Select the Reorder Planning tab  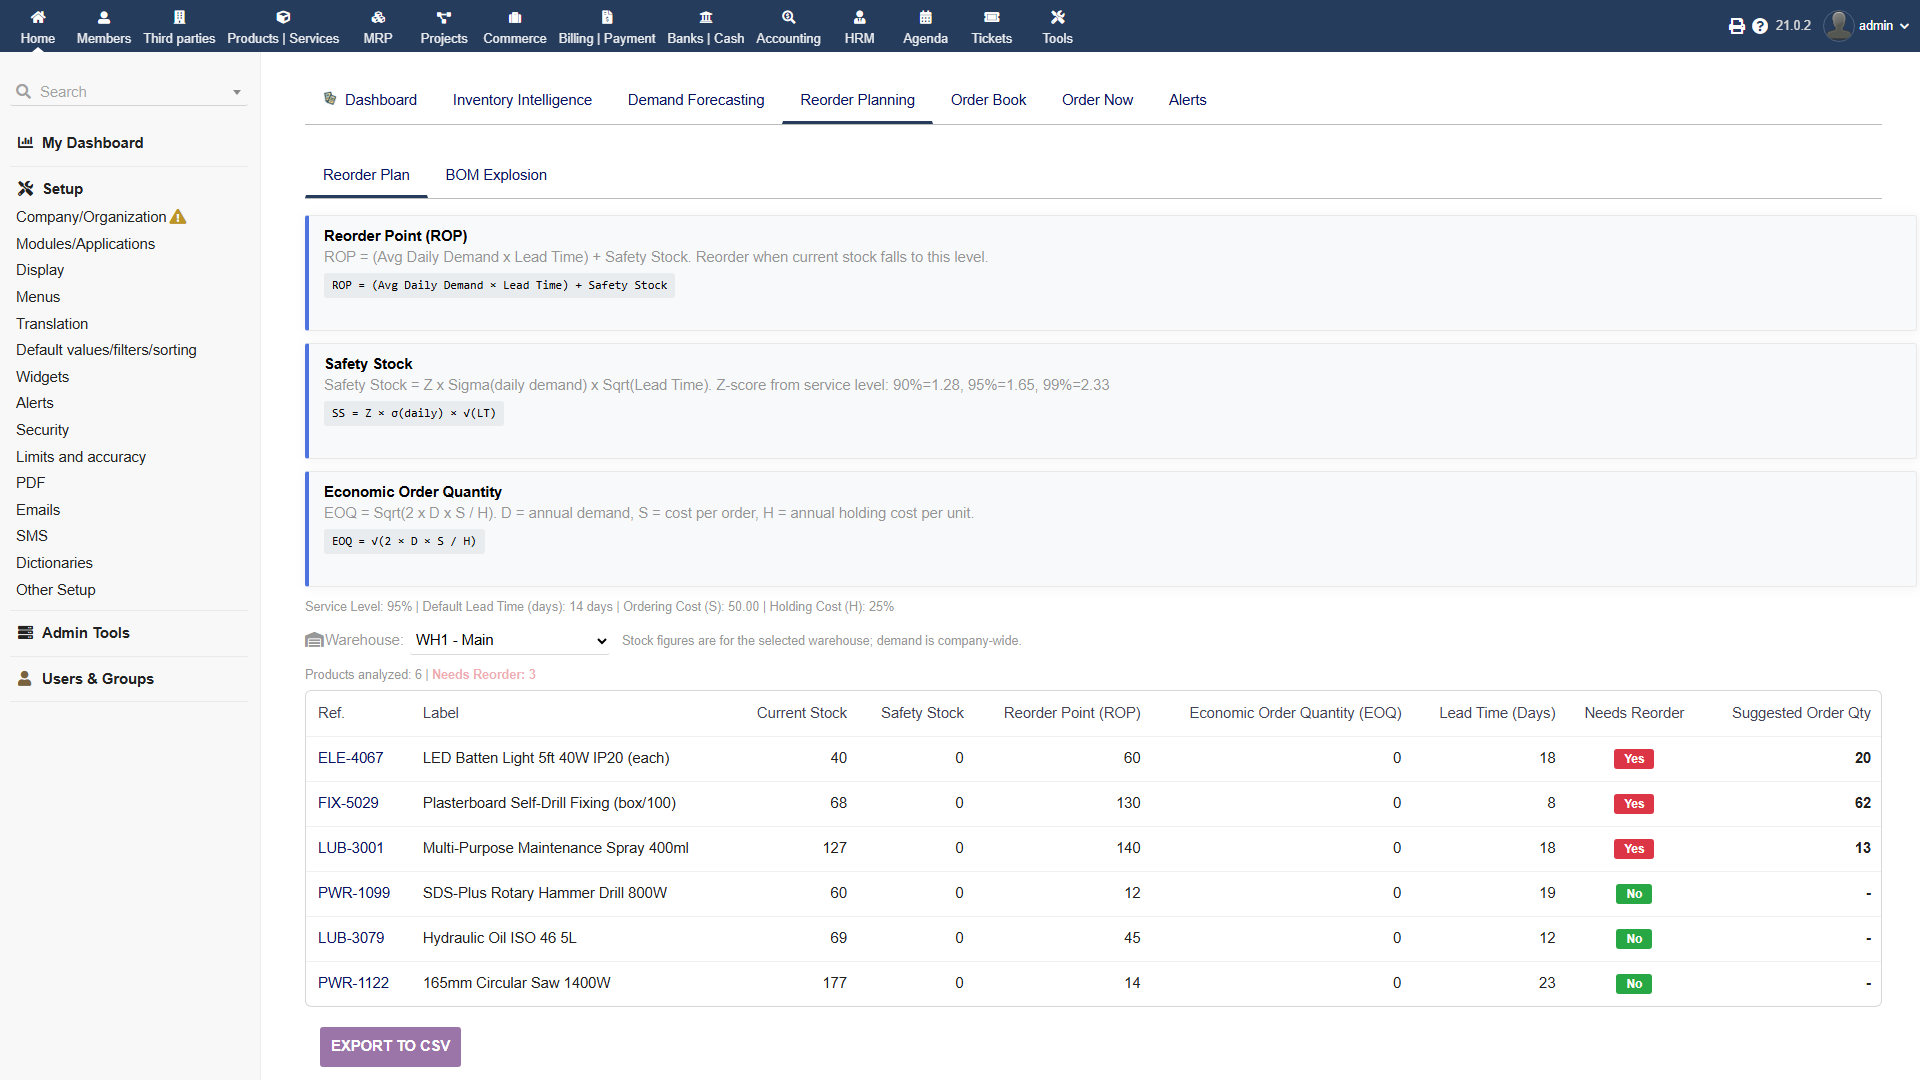857,100
